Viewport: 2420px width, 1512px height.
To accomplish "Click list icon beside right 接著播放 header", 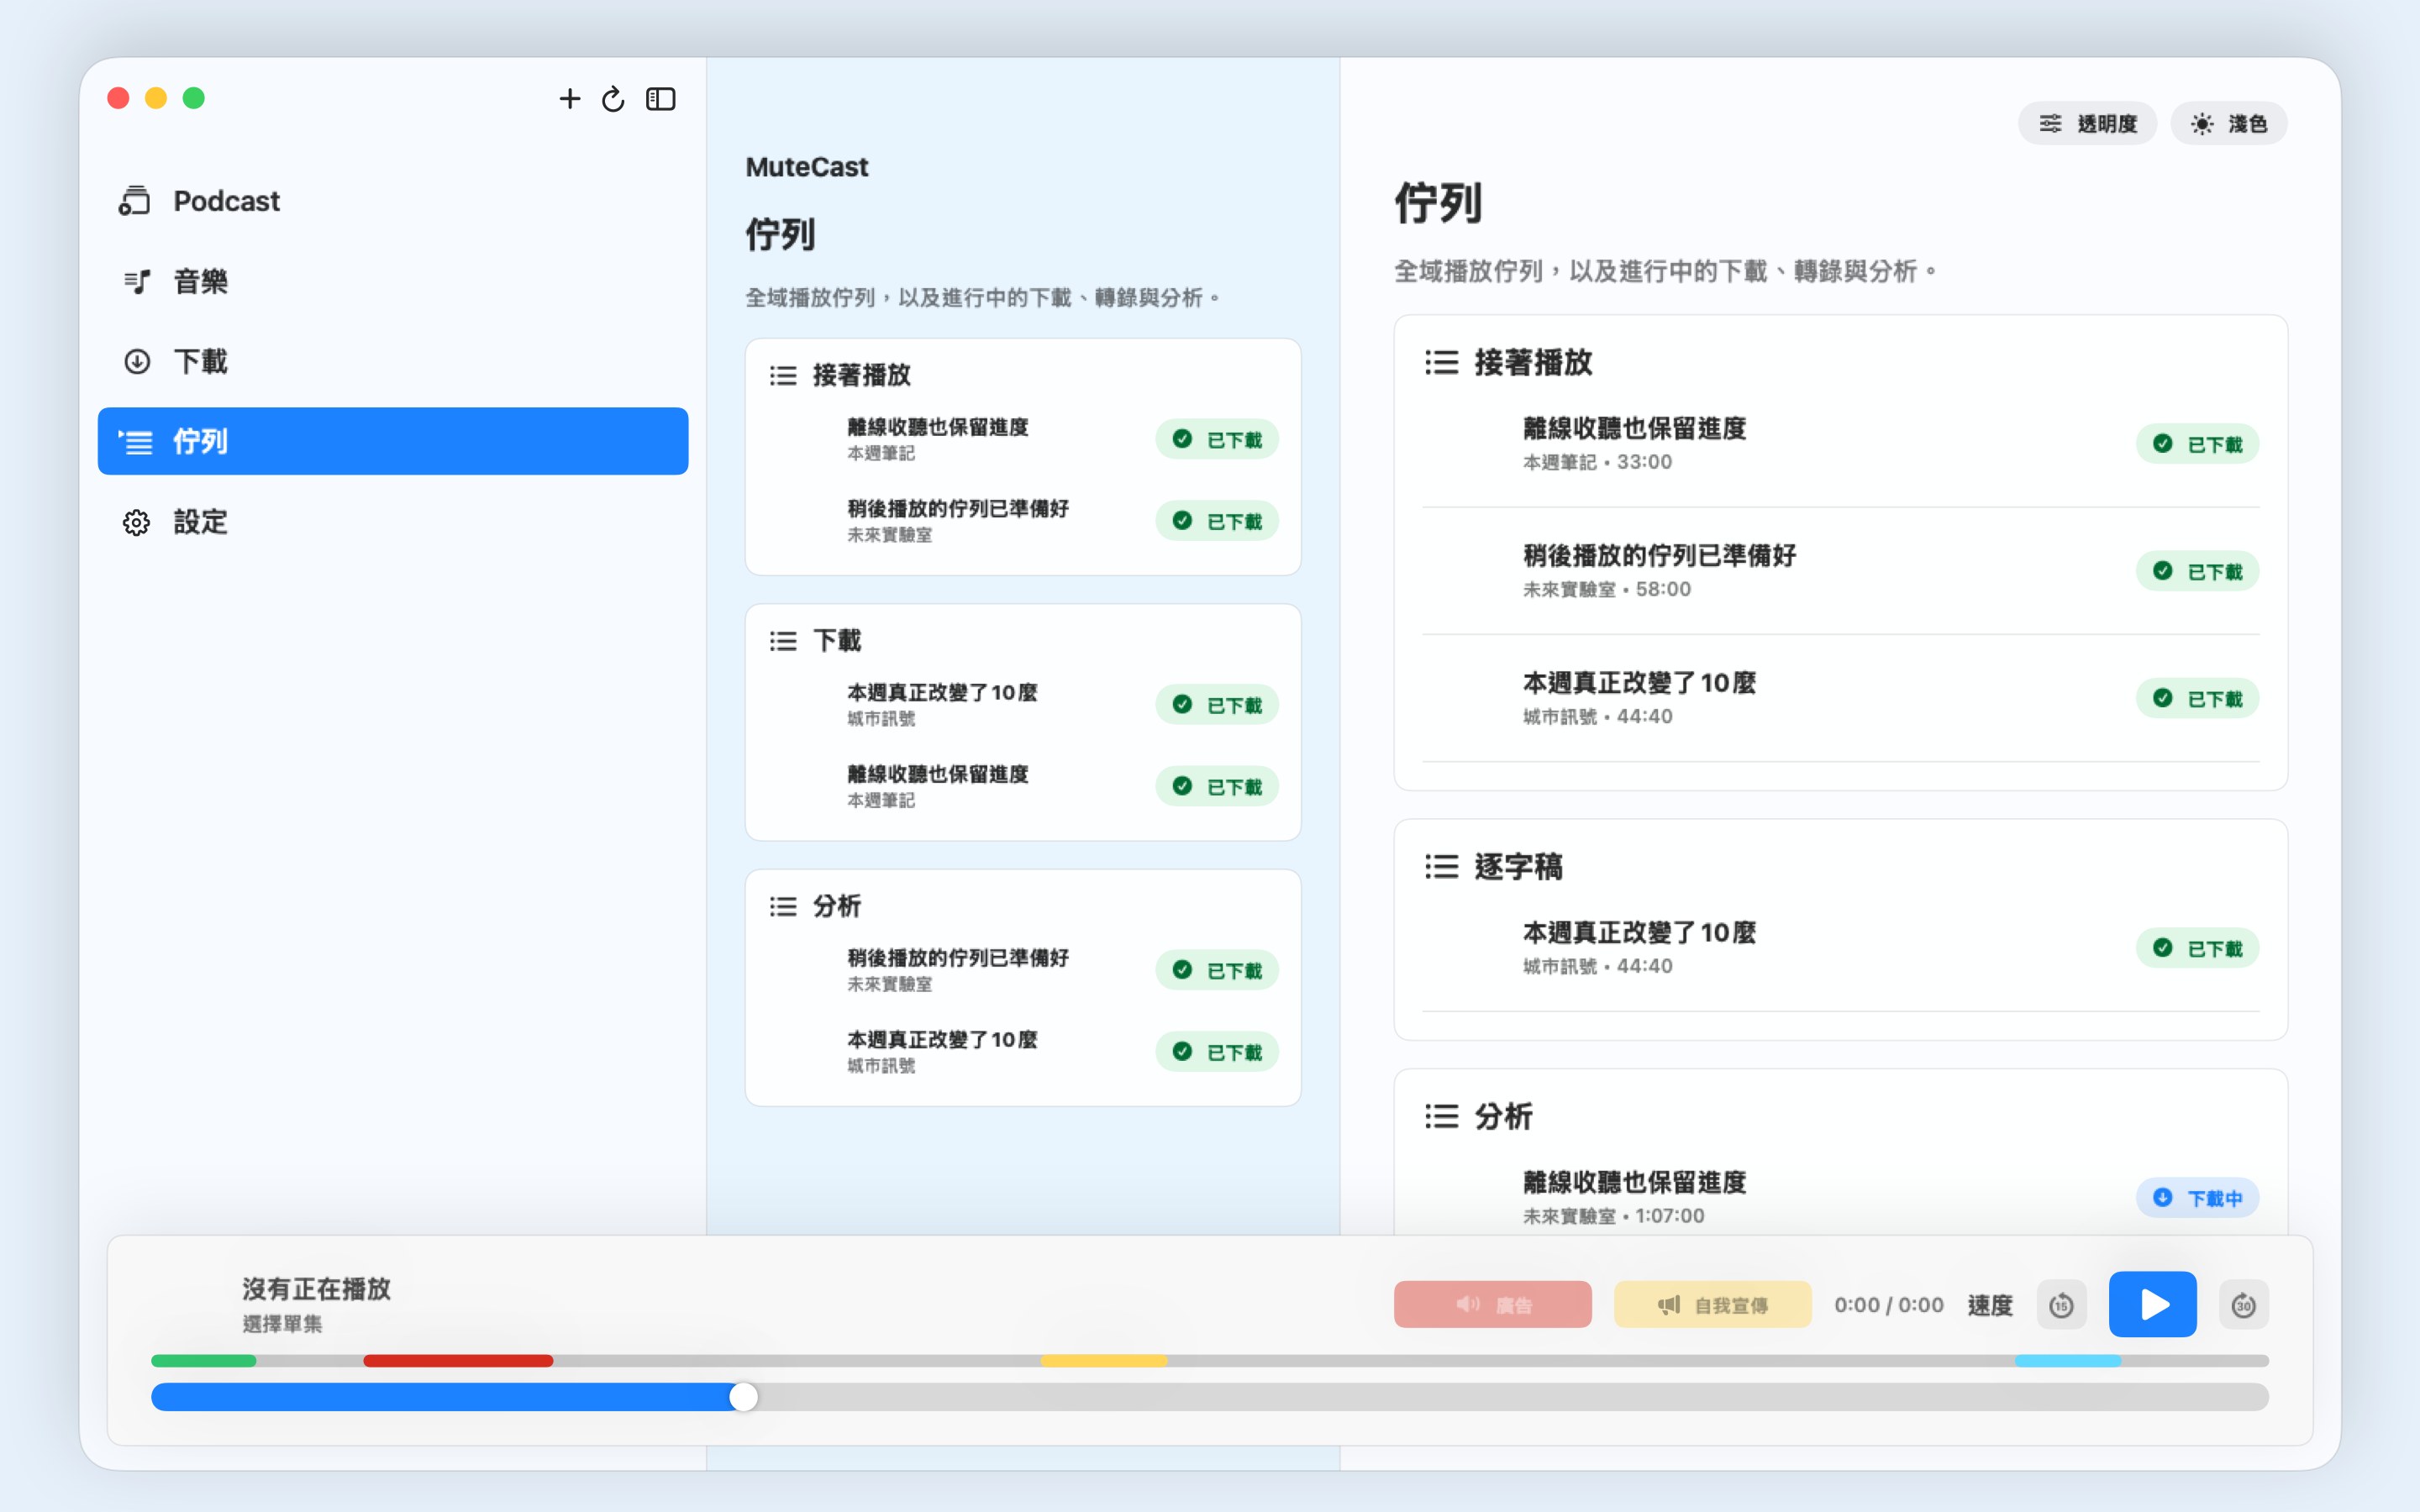I will pos(1441,362).
